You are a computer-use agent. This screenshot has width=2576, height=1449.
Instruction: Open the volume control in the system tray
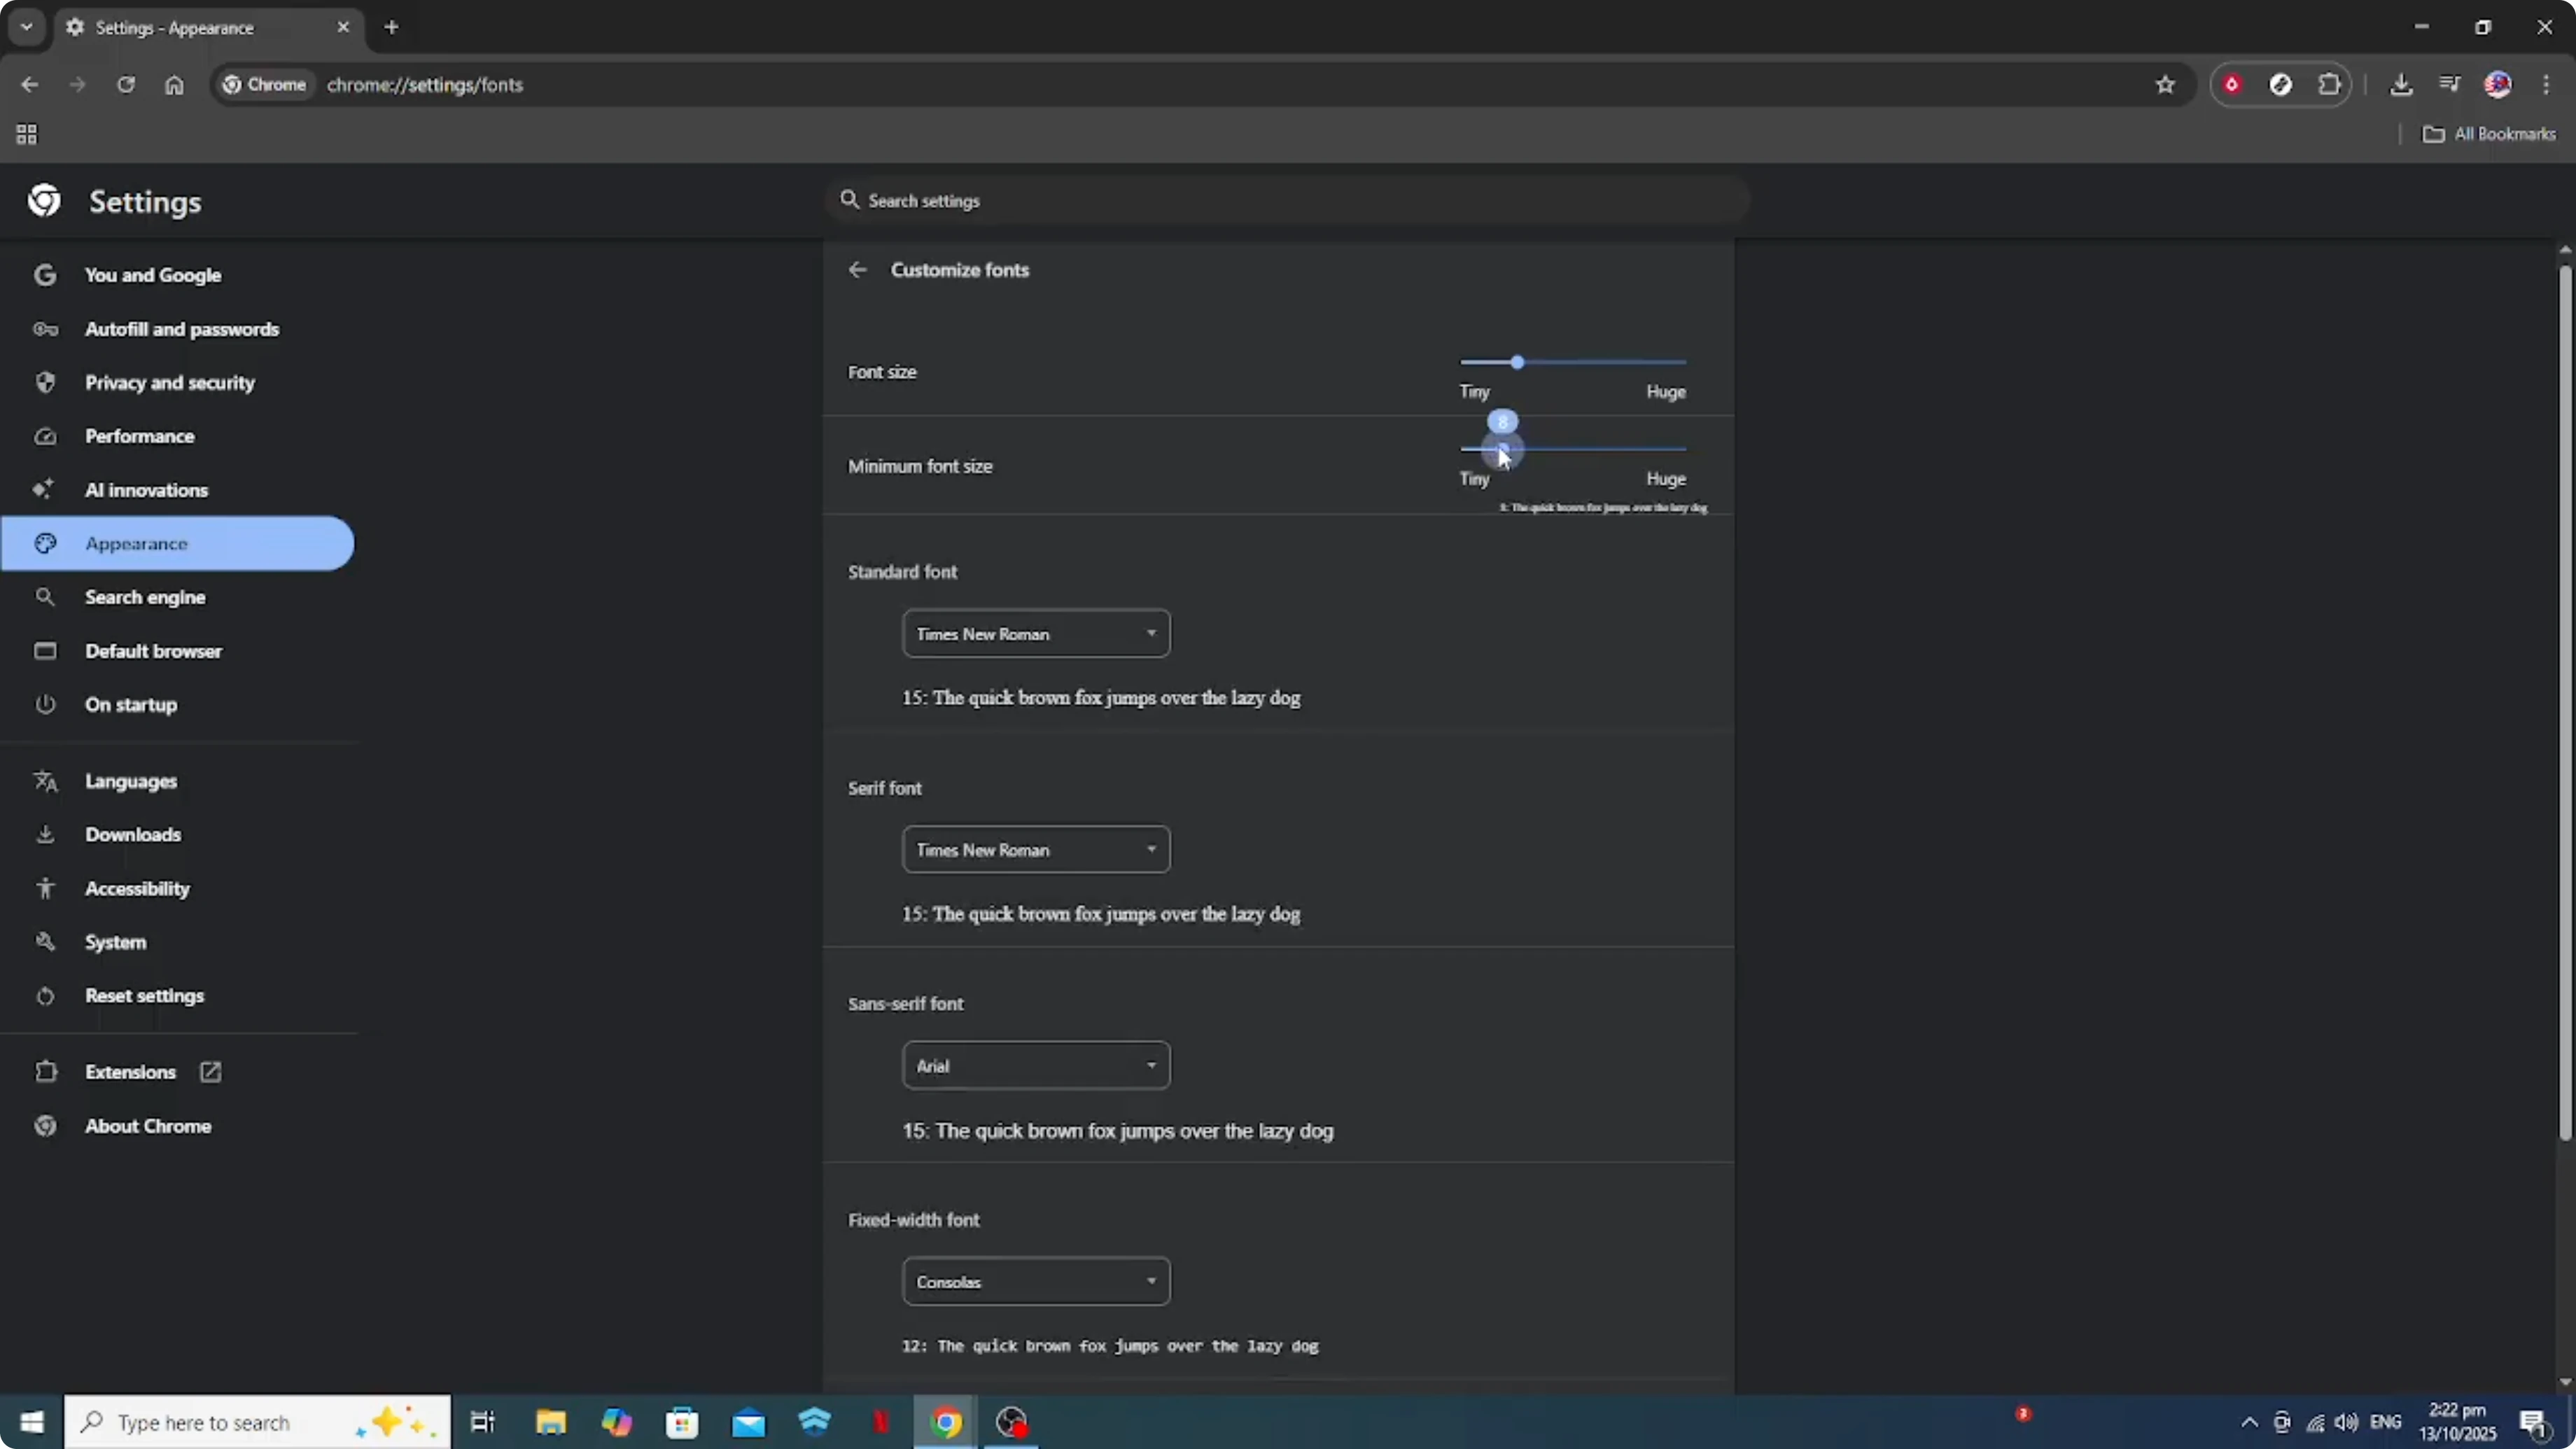(x=2346, y=1422)
